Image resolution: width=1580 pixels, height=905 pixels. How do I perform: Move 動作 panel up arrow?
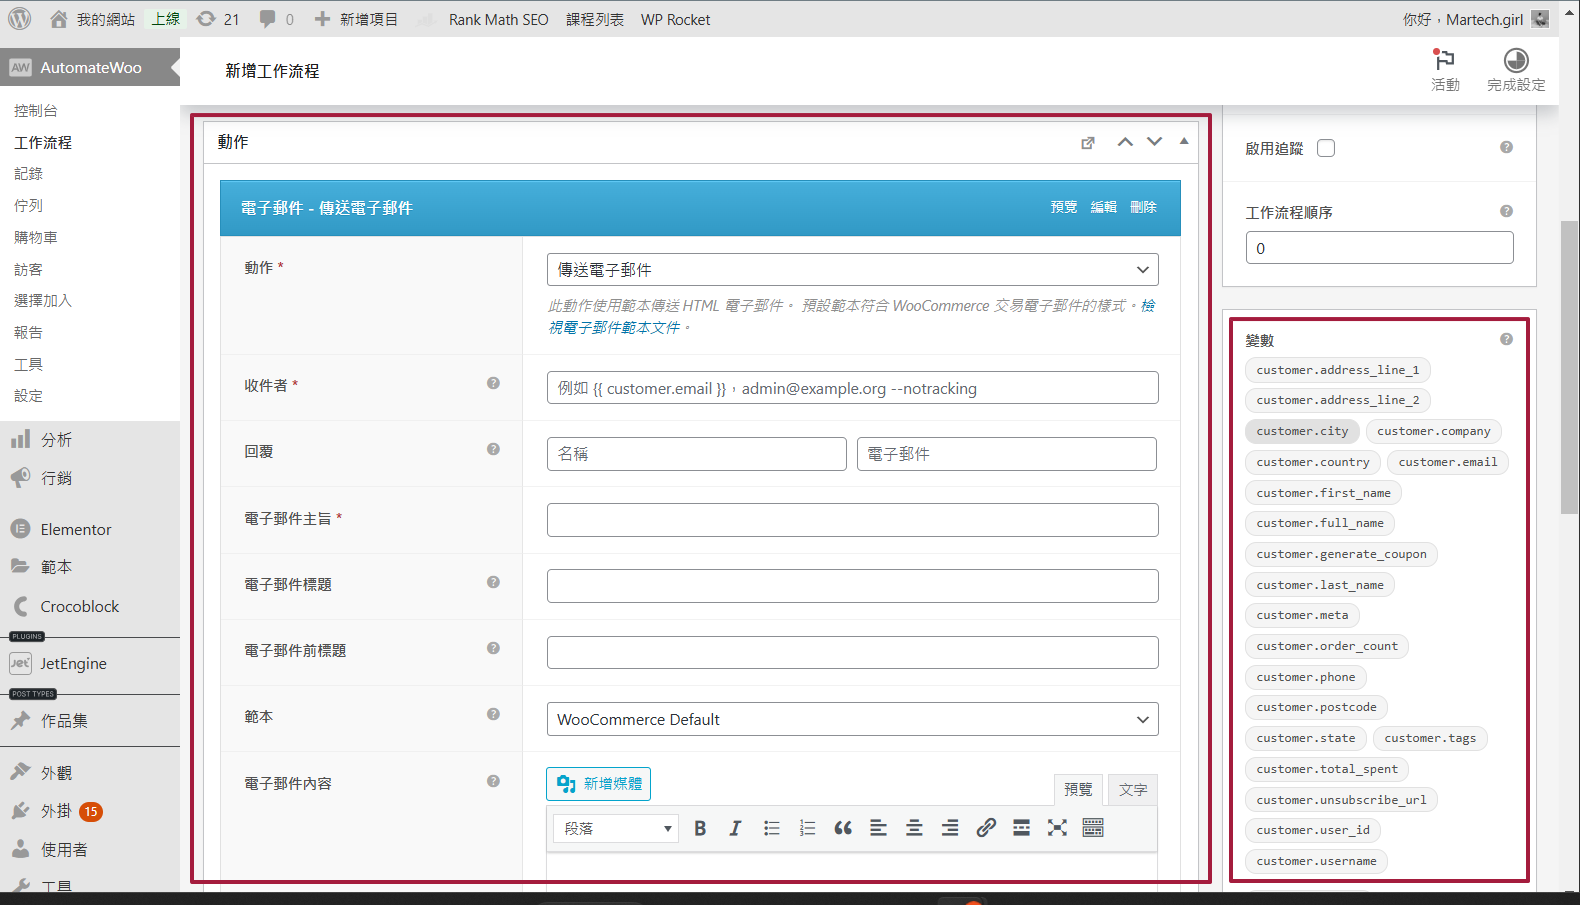coord(1125,142)
